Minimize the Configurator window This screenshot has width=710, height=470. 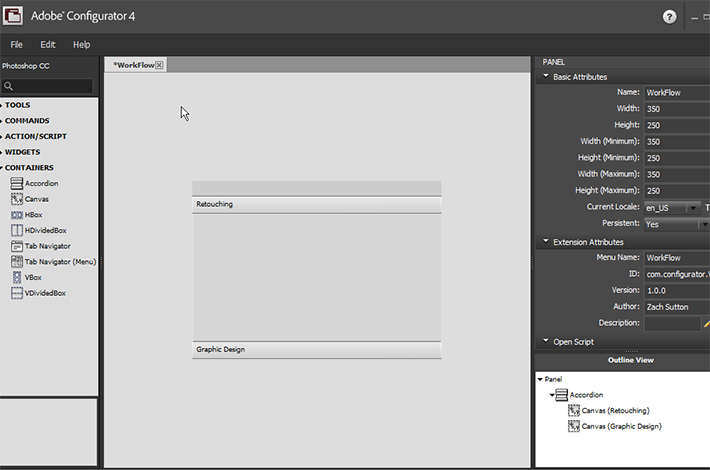coord(694,18)
